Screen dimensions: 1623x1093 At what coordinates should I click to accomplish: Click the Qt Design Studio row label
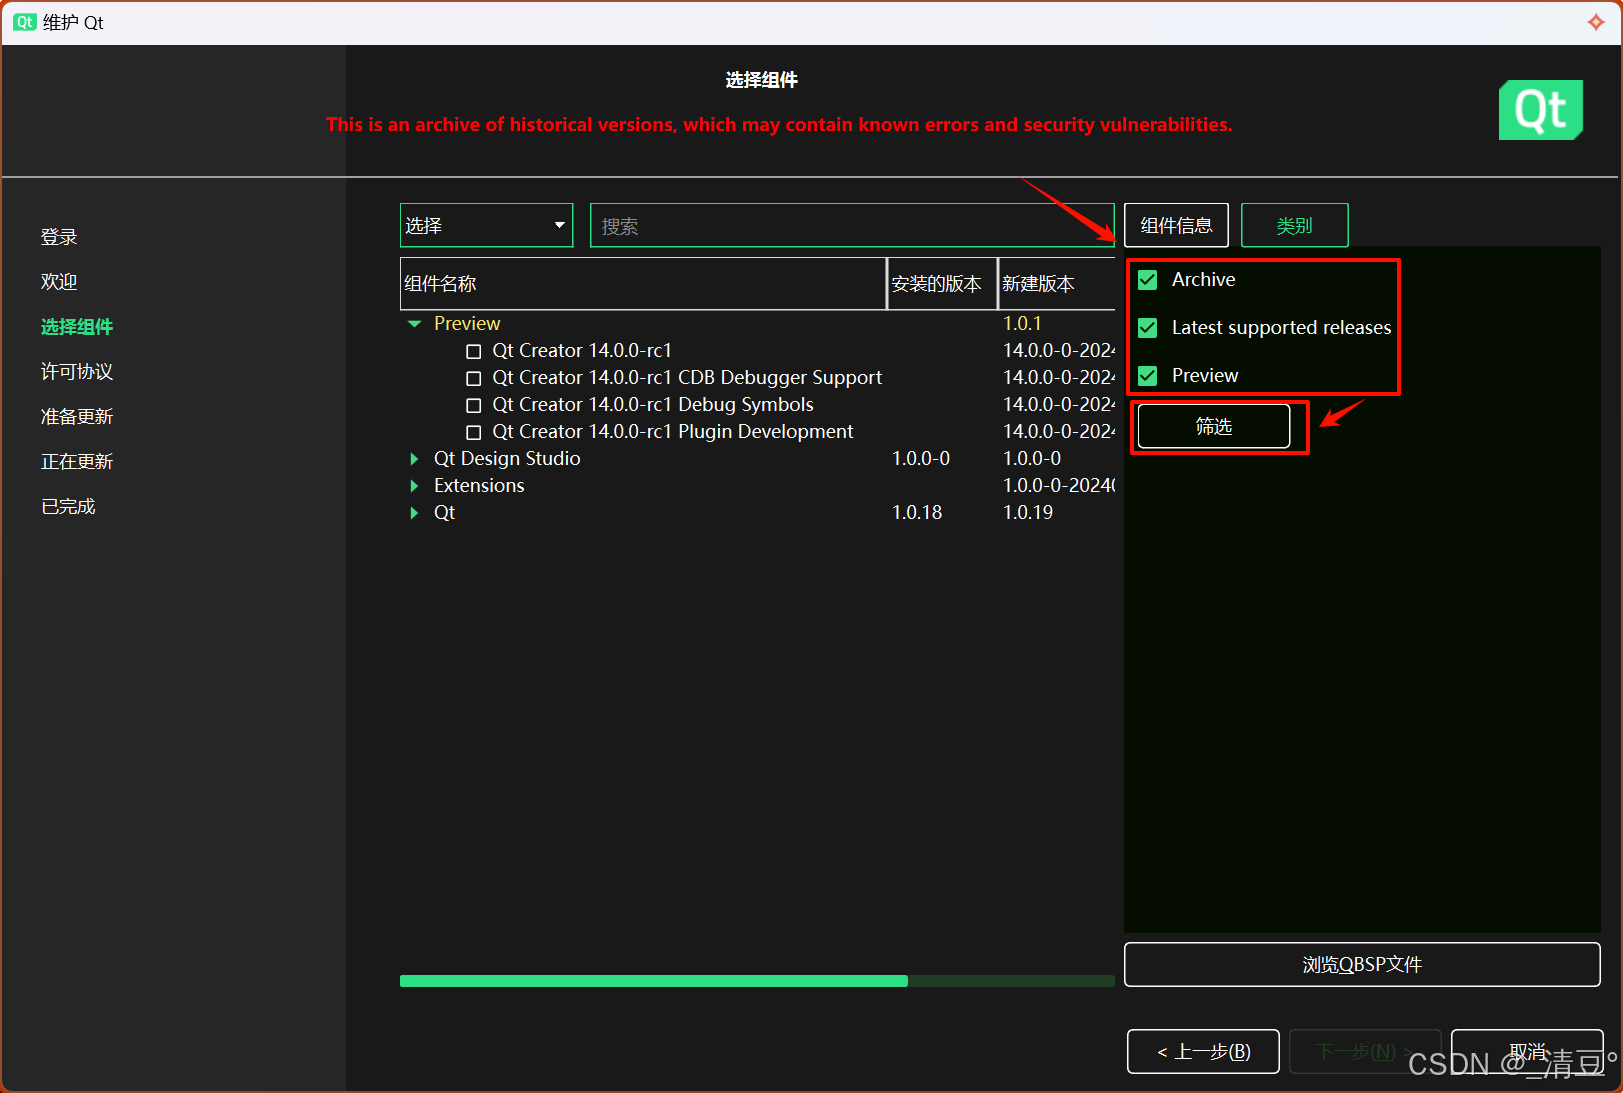507,459
